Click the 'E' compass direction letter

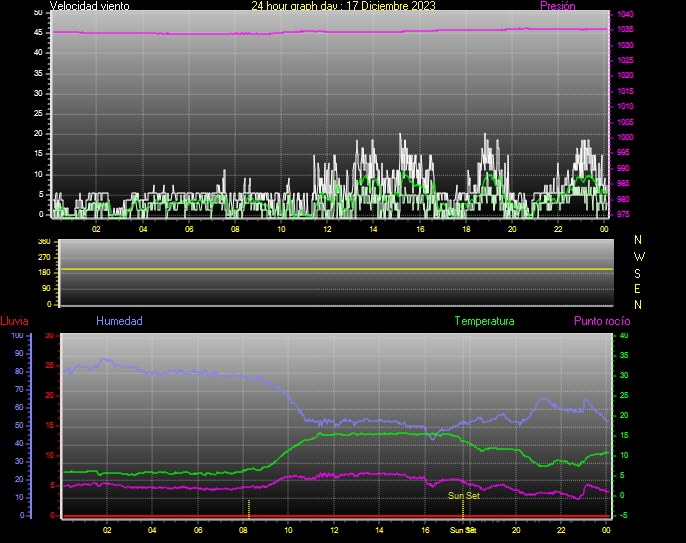click(637, 289)
